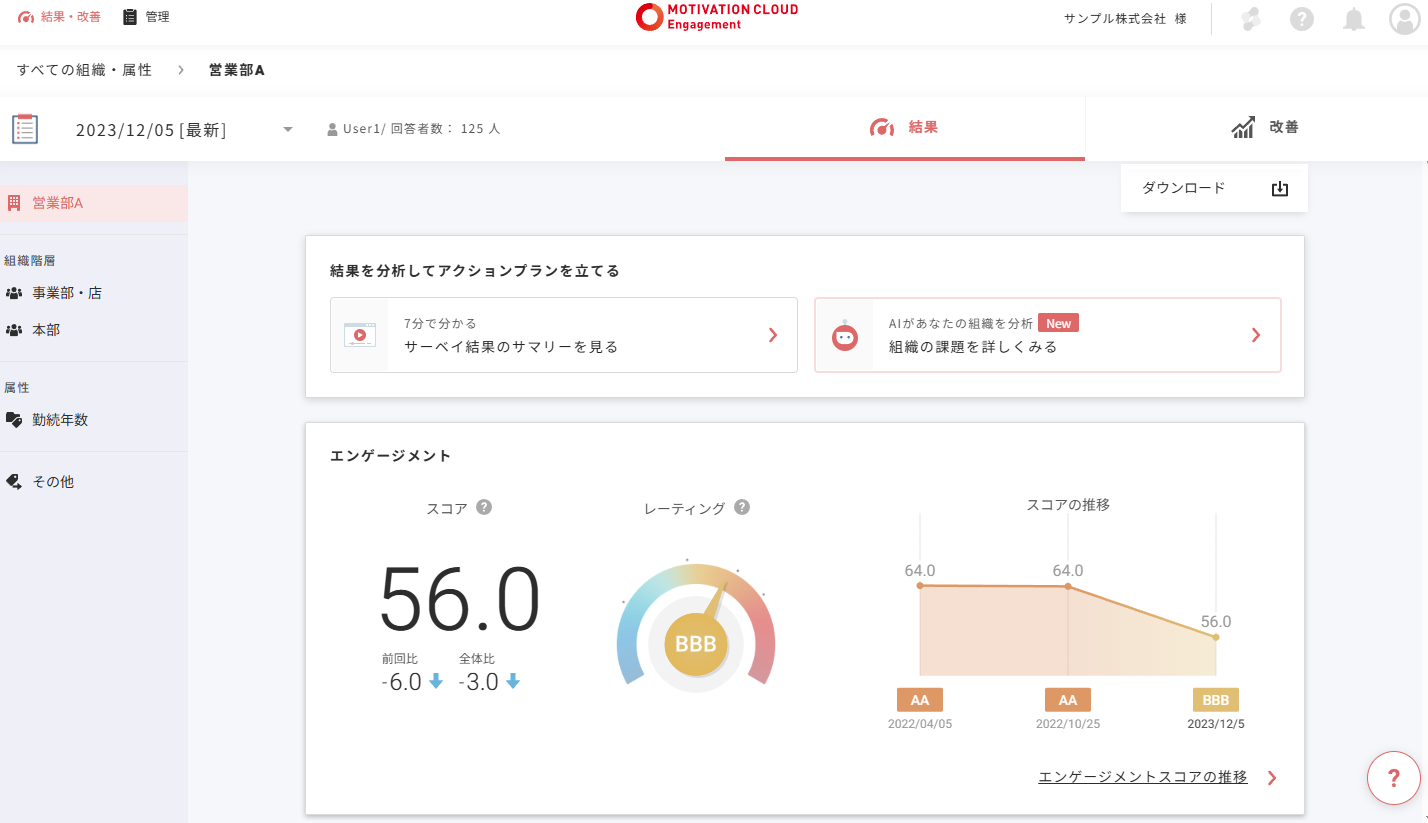Click the スコア help tooltip icon
Image resolution: width=1428 pixels, height=823 pixels.
tap(484, 507)
